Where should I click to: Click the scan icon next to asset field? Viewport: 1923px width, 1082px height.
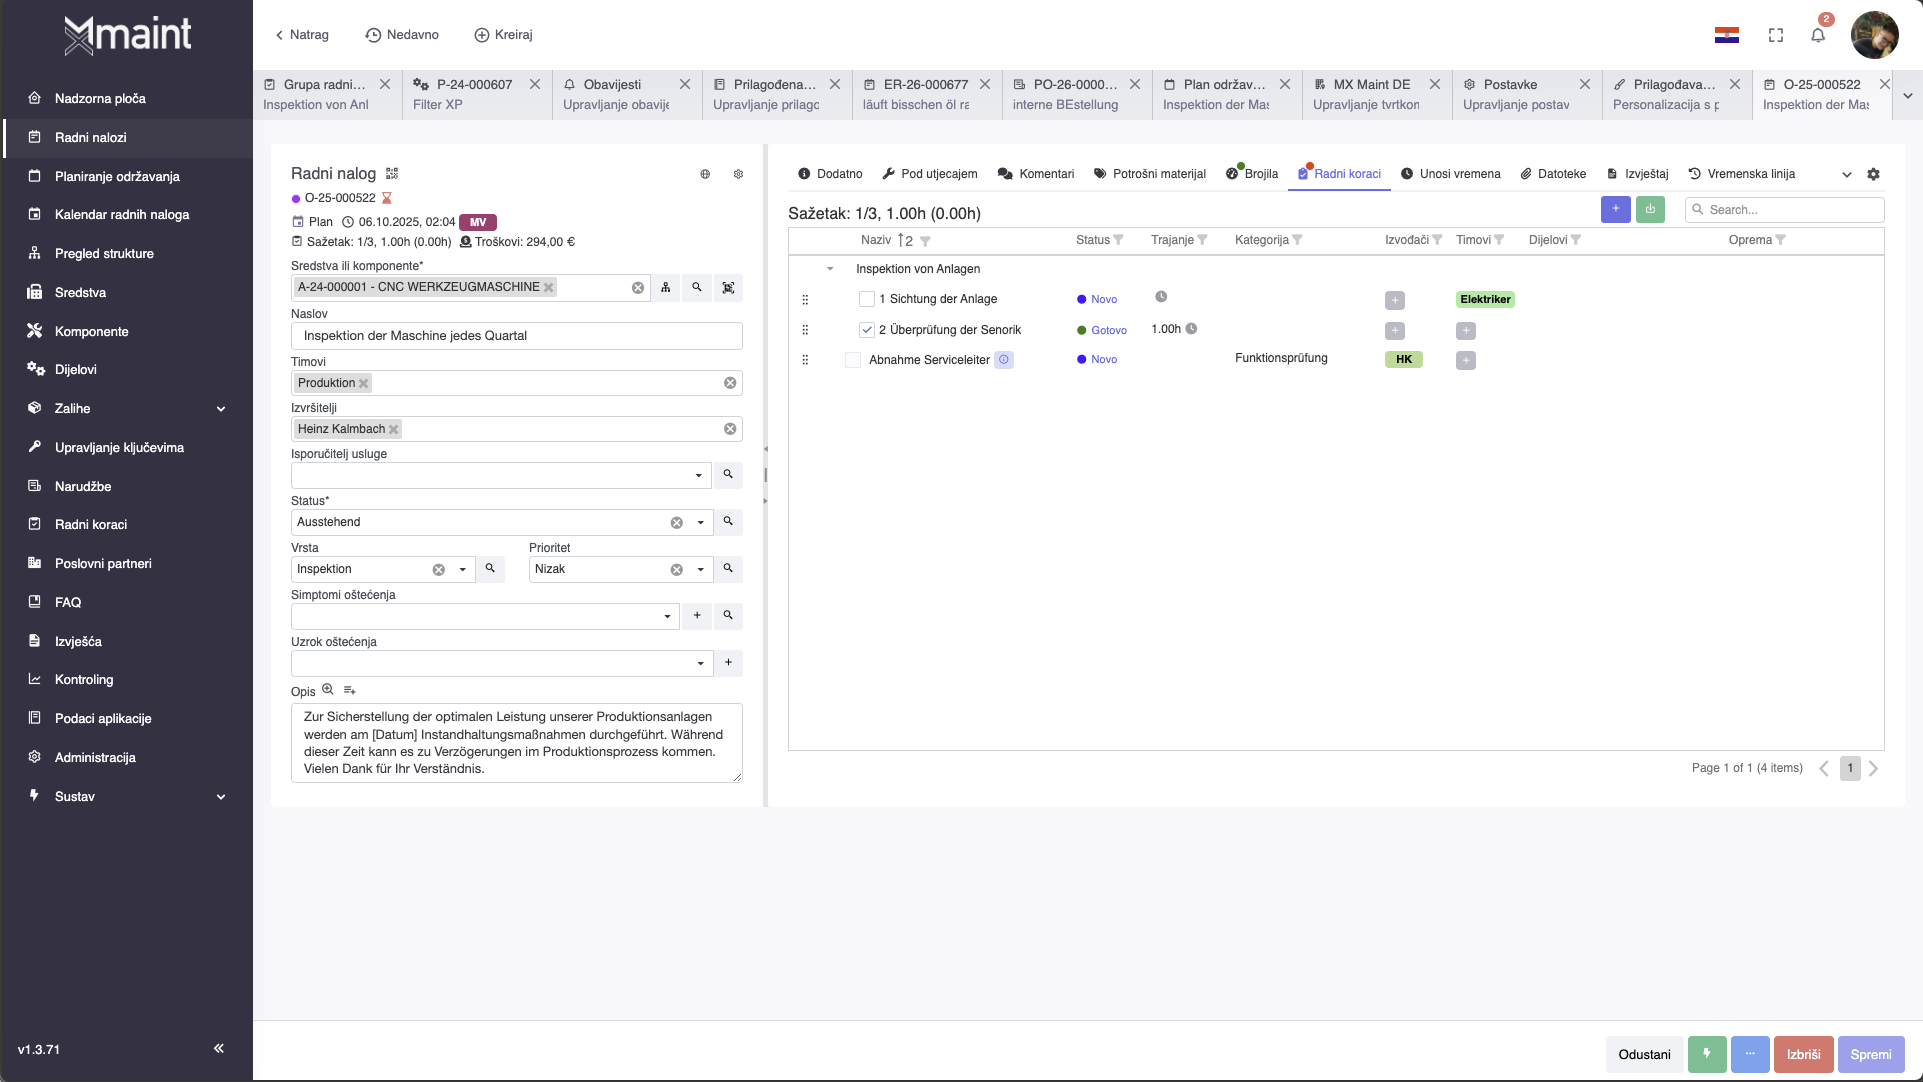pos(728,288)
